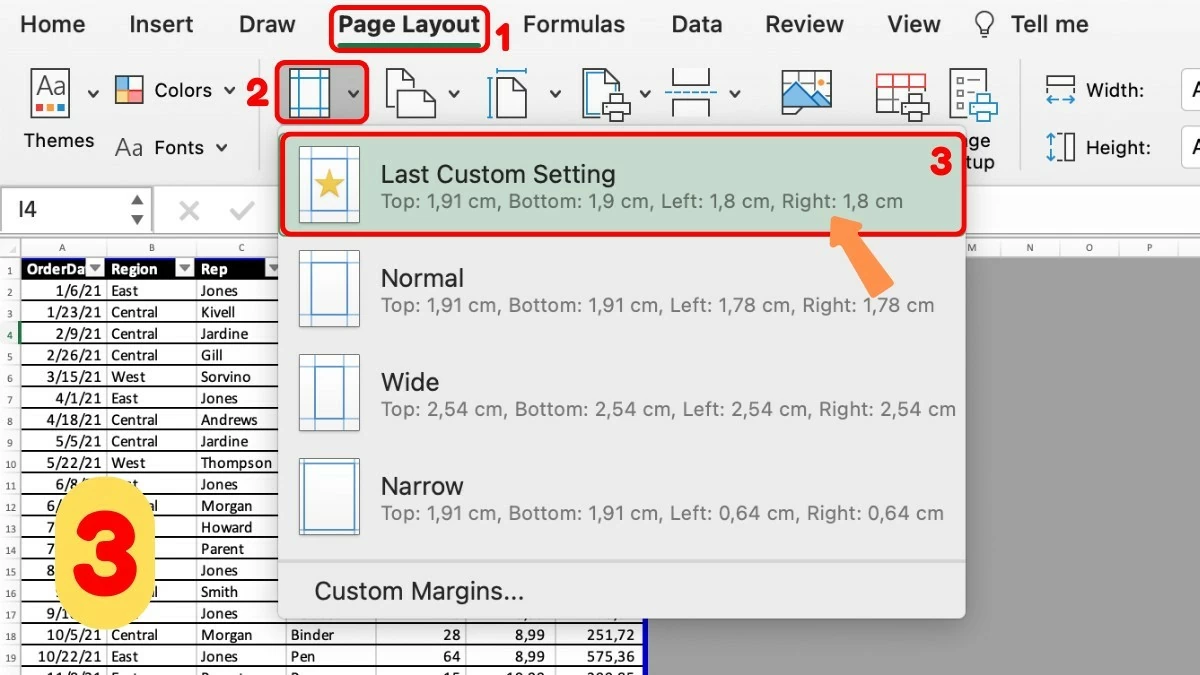Click the Background picture icon

[806, 90]
